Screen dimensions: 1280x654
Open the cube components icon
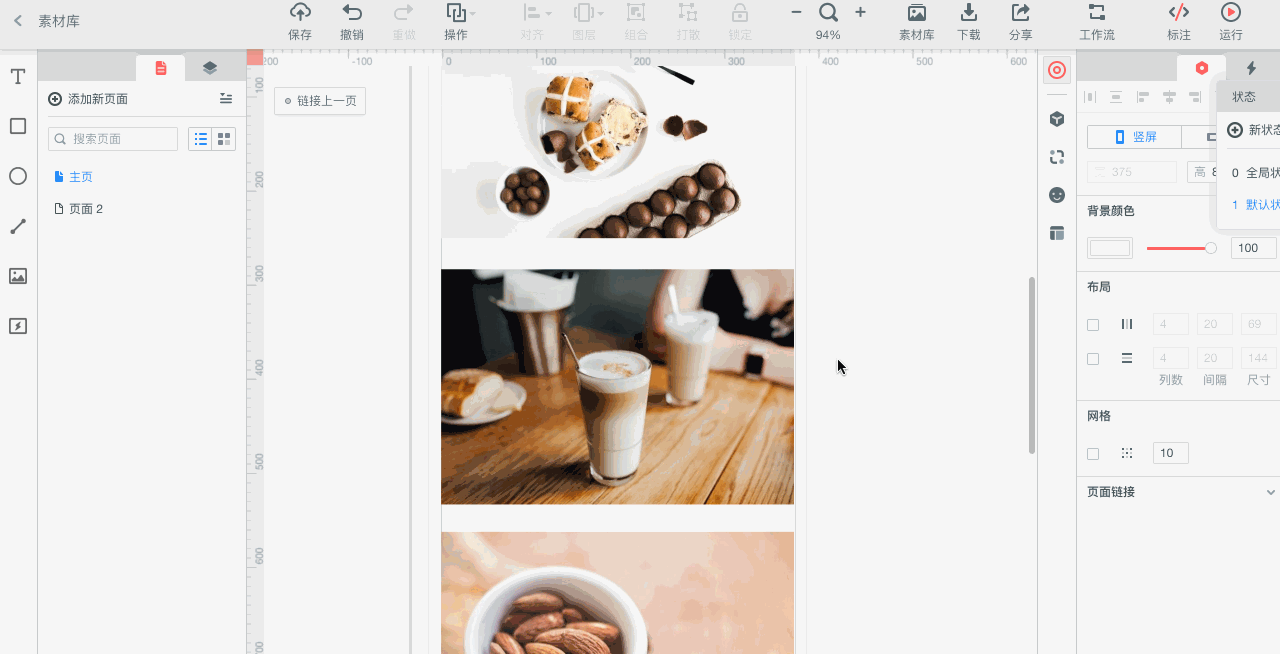[1057, 119]
